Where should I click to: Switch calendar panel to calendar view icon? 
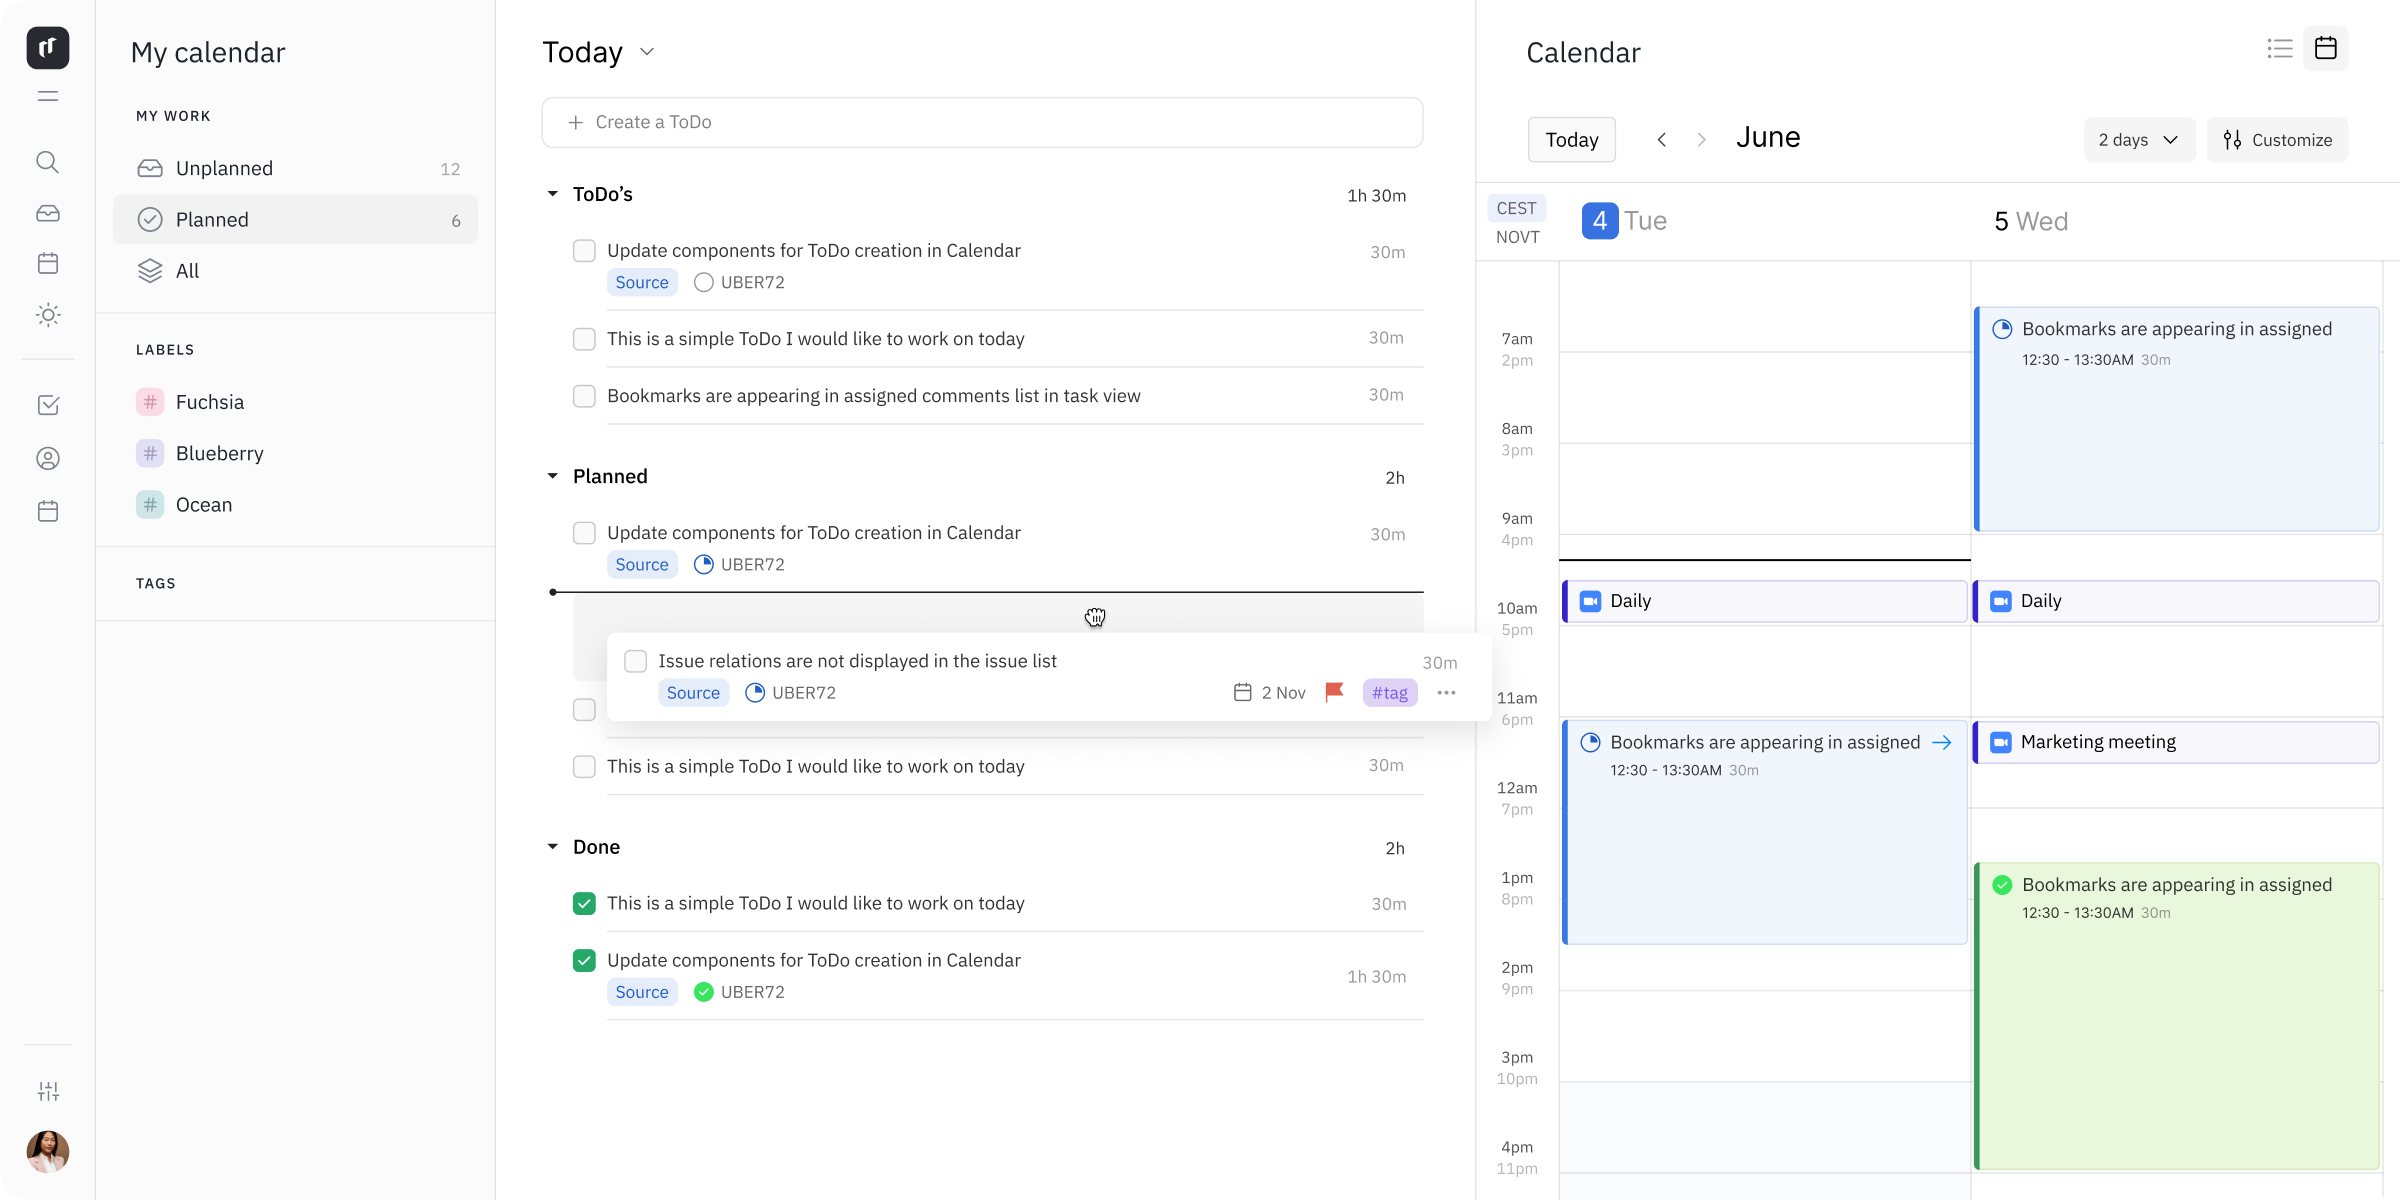click(x=2326, y=48)
